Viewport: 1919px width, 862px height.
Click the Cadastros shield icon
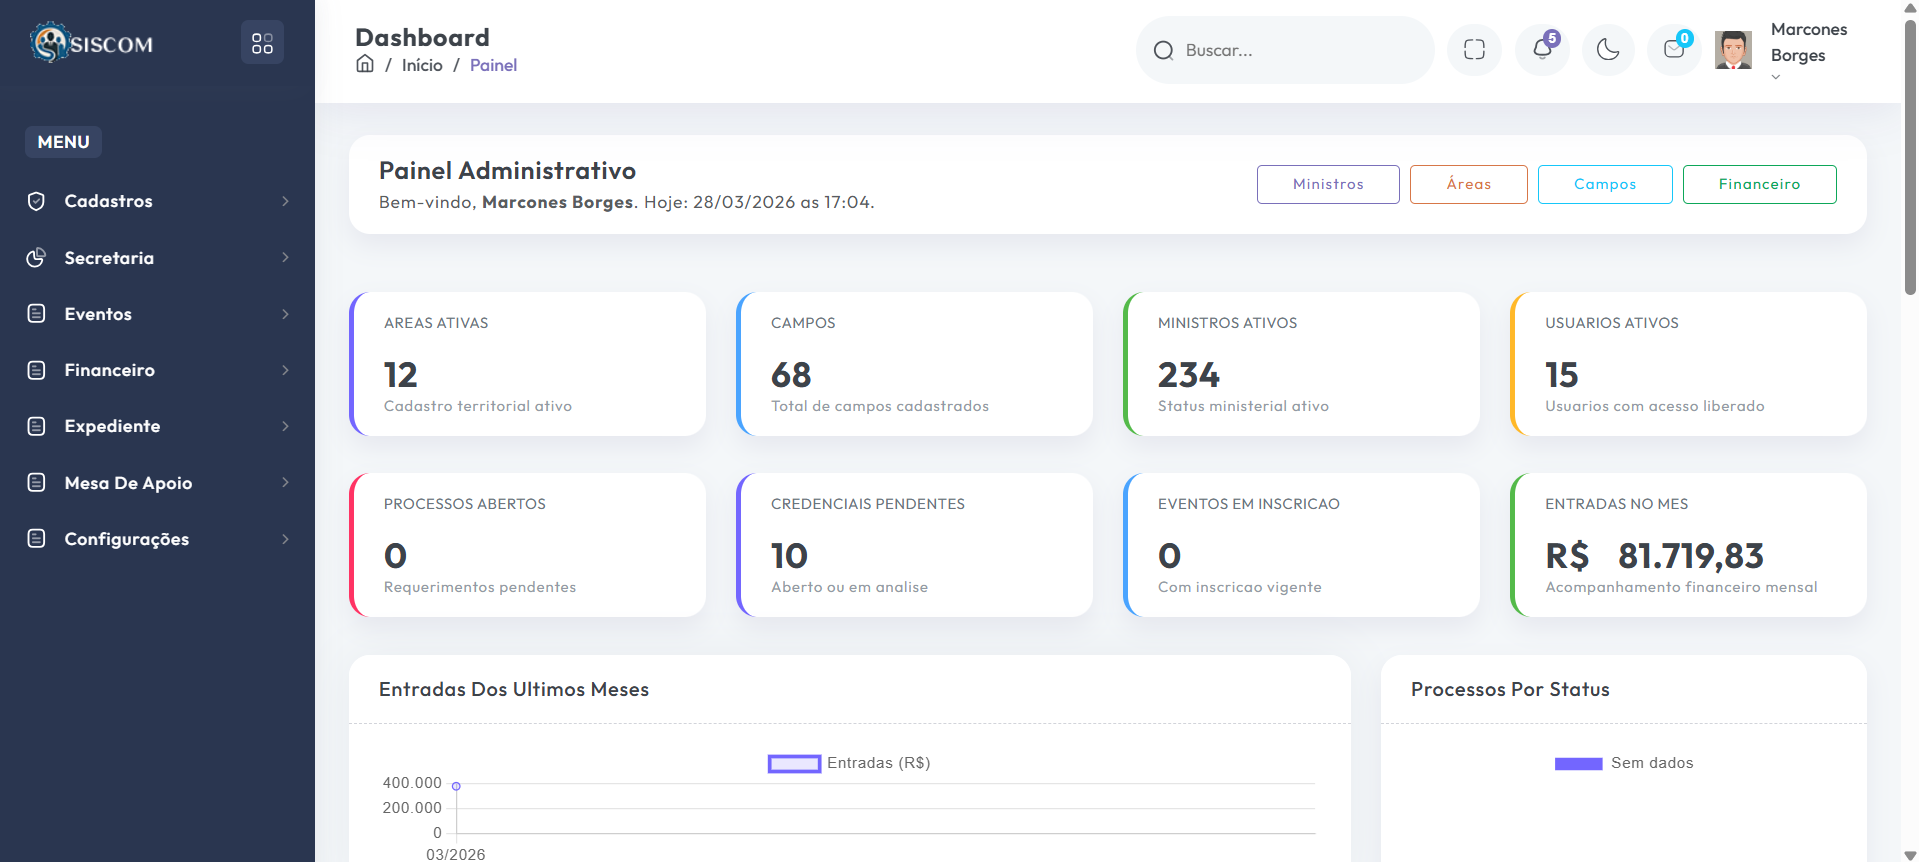point(36,201)
